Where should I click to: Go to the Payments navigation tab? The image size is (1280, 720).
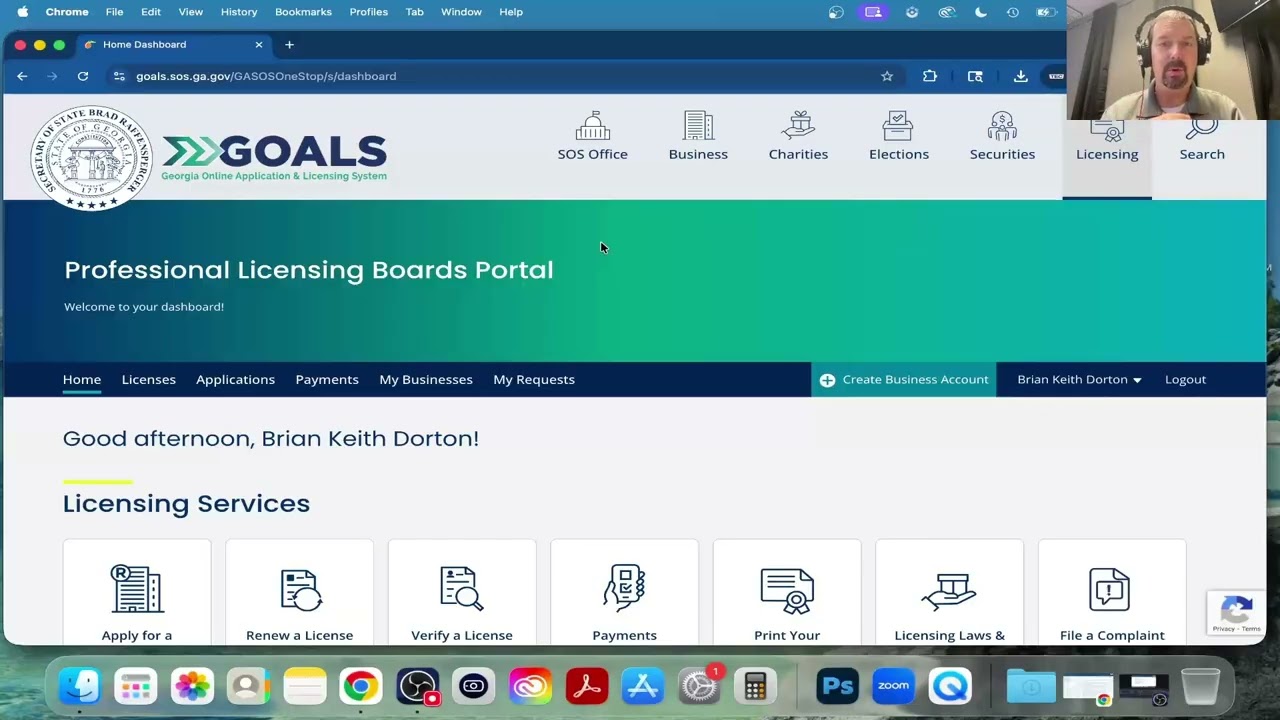327,380
